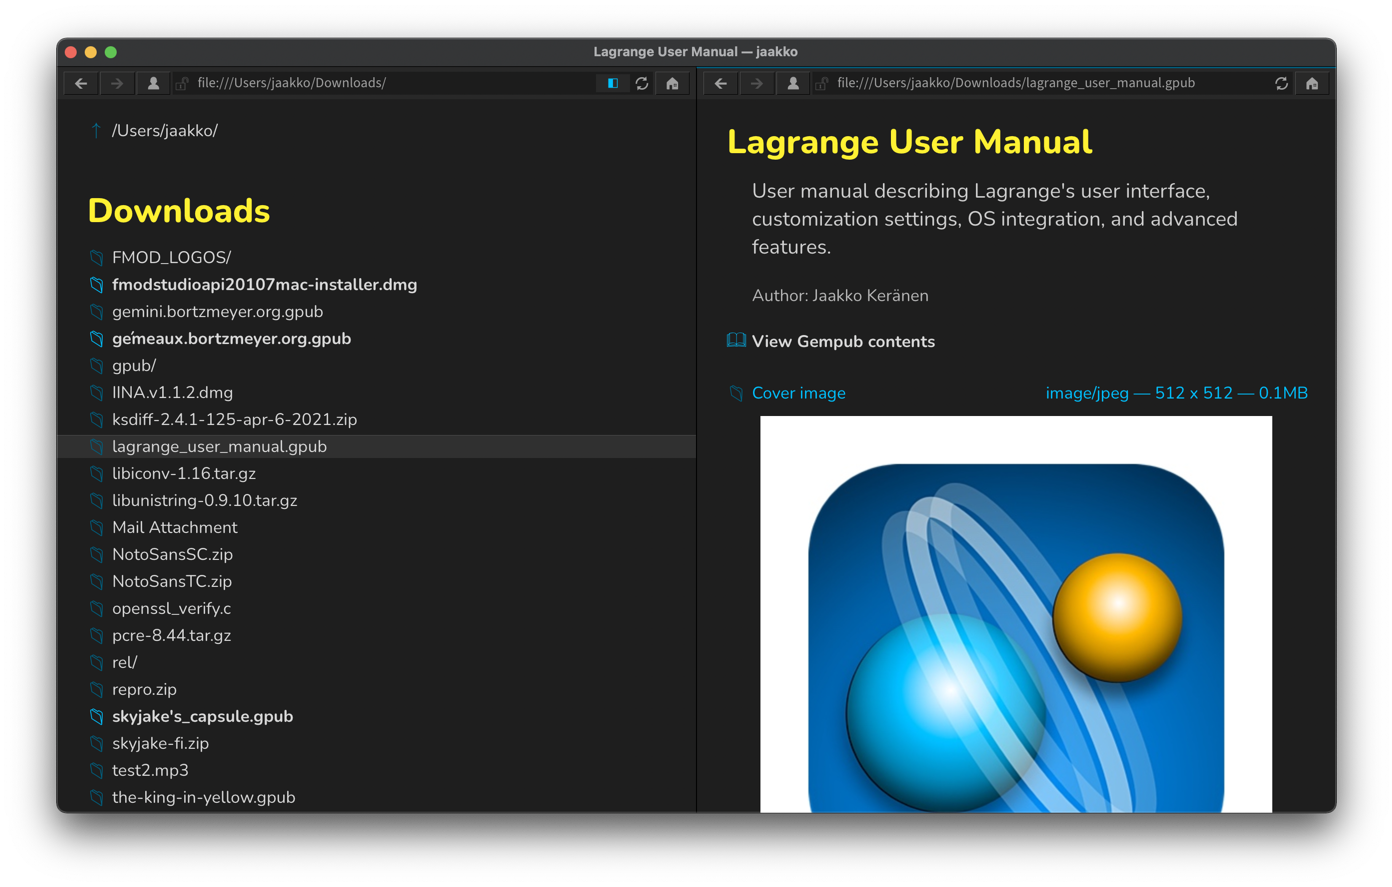Screen dimensions: 1392x887
Task: Open the rel/ folder
Action: [x=124, y=663]
